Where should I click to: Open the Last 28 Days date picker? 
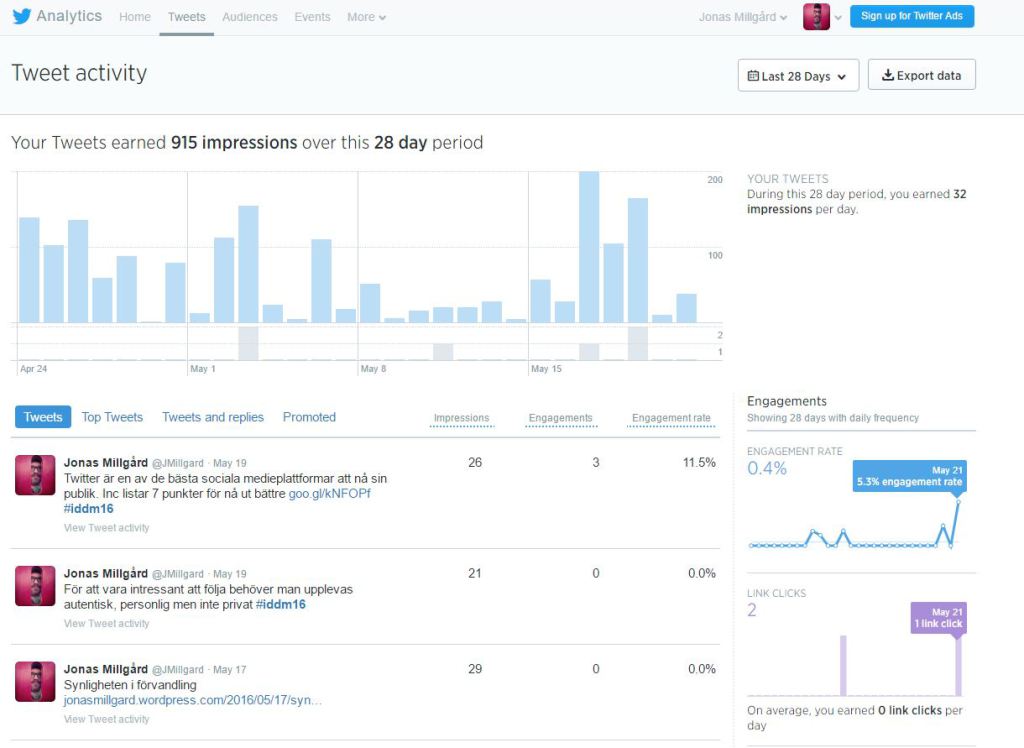[x=798, y=76]
